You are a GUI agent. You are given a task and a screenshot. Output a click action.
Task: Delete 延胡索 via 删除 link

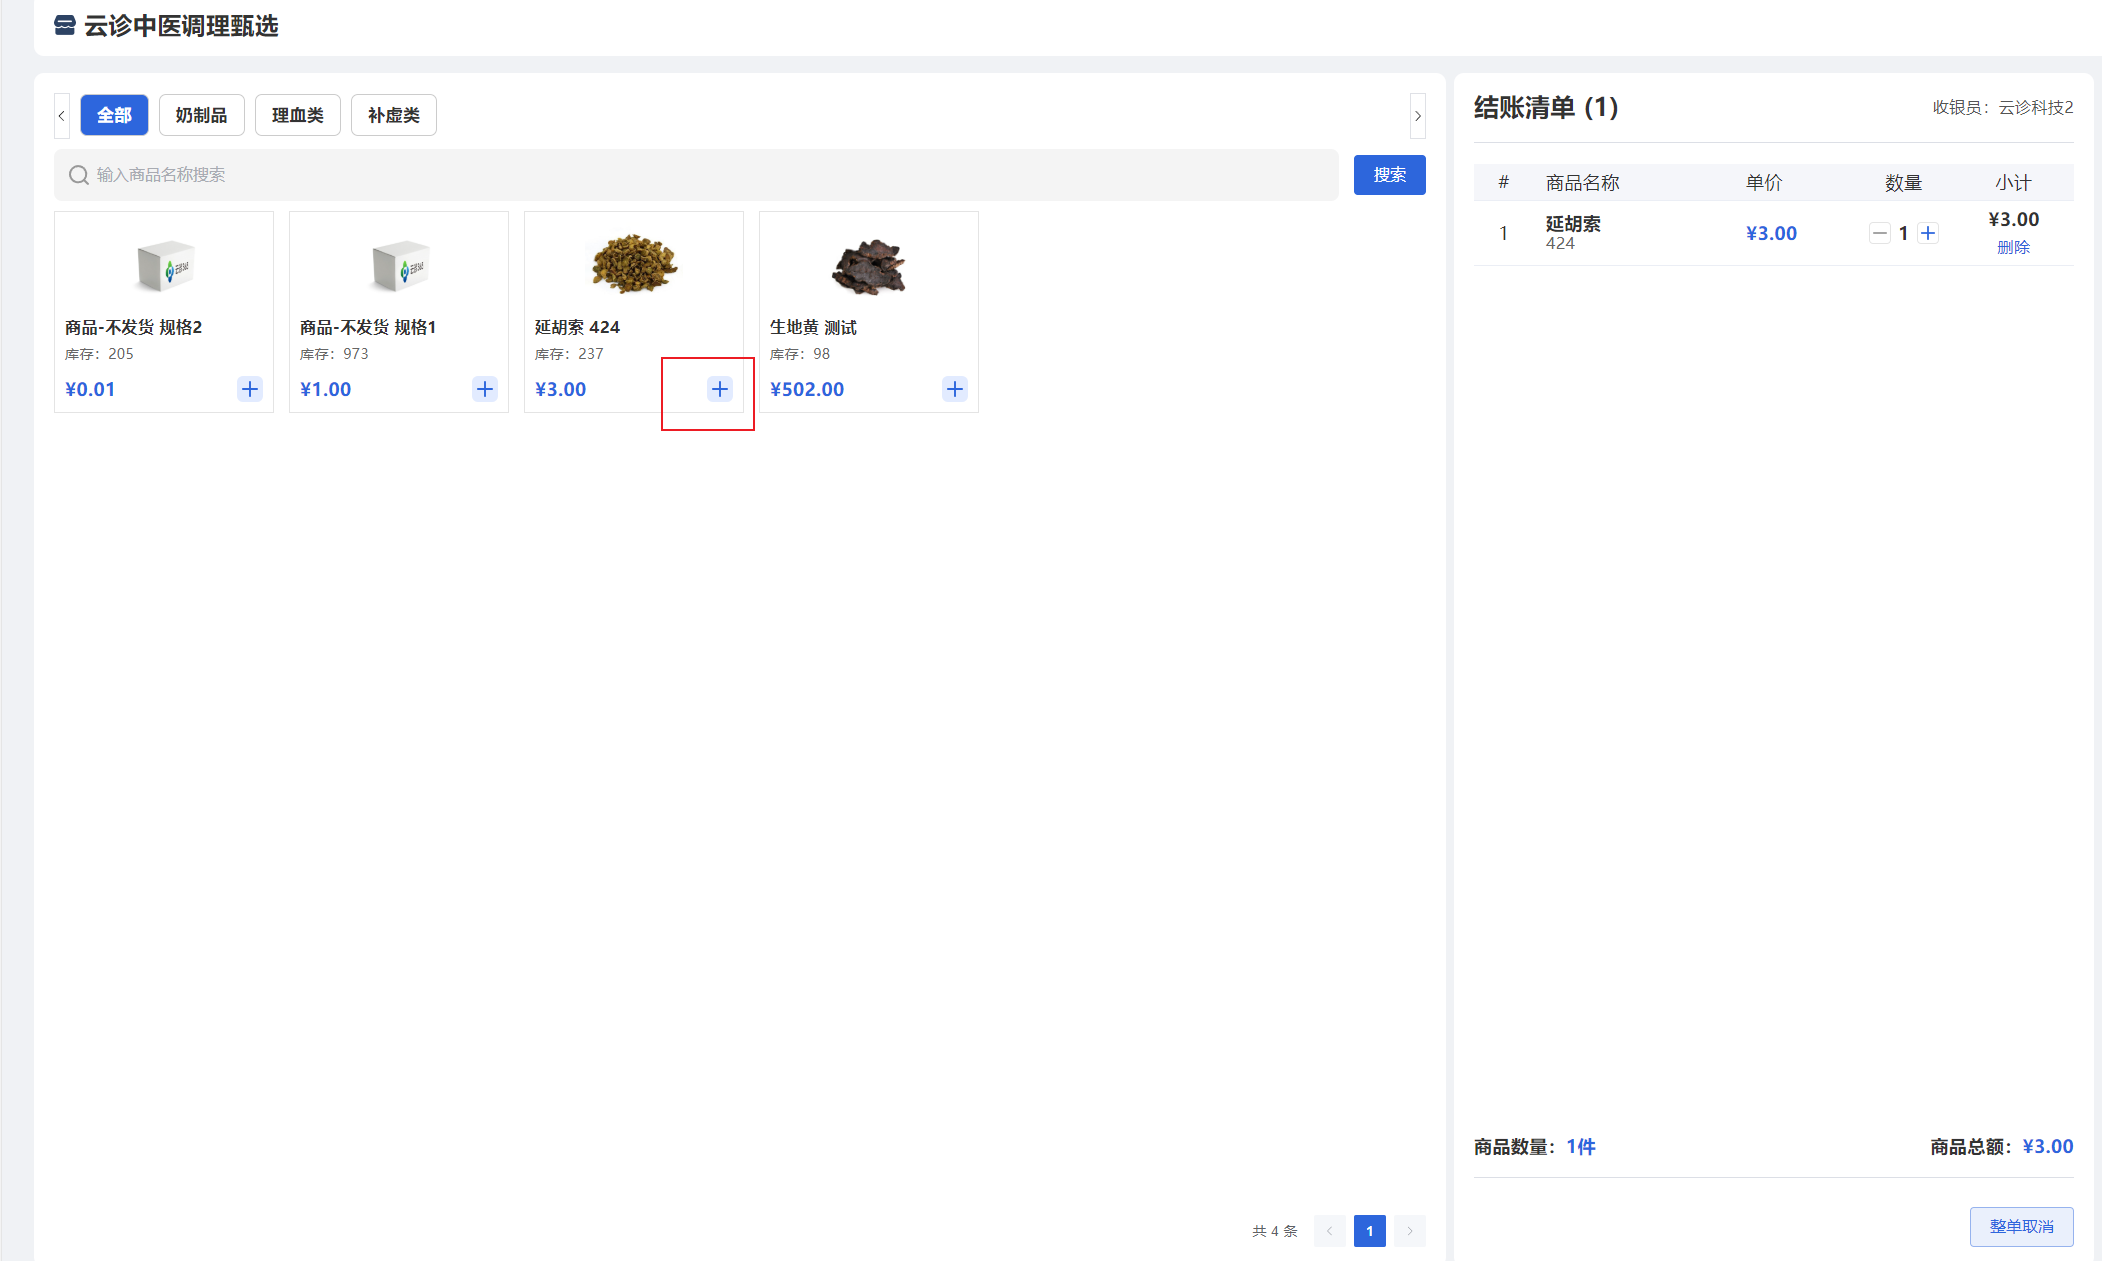pyautogui.click(x=2014, y=247)
